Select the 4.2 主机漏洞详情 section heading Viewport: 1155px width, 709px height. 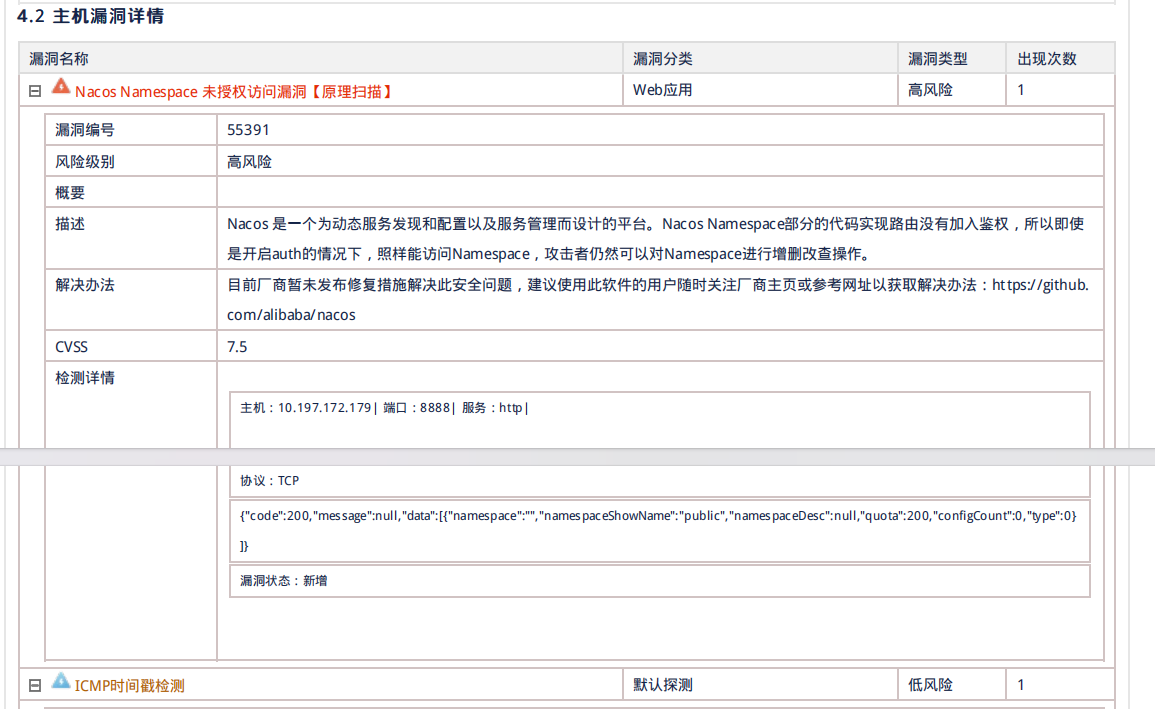[x=91, y=16]
